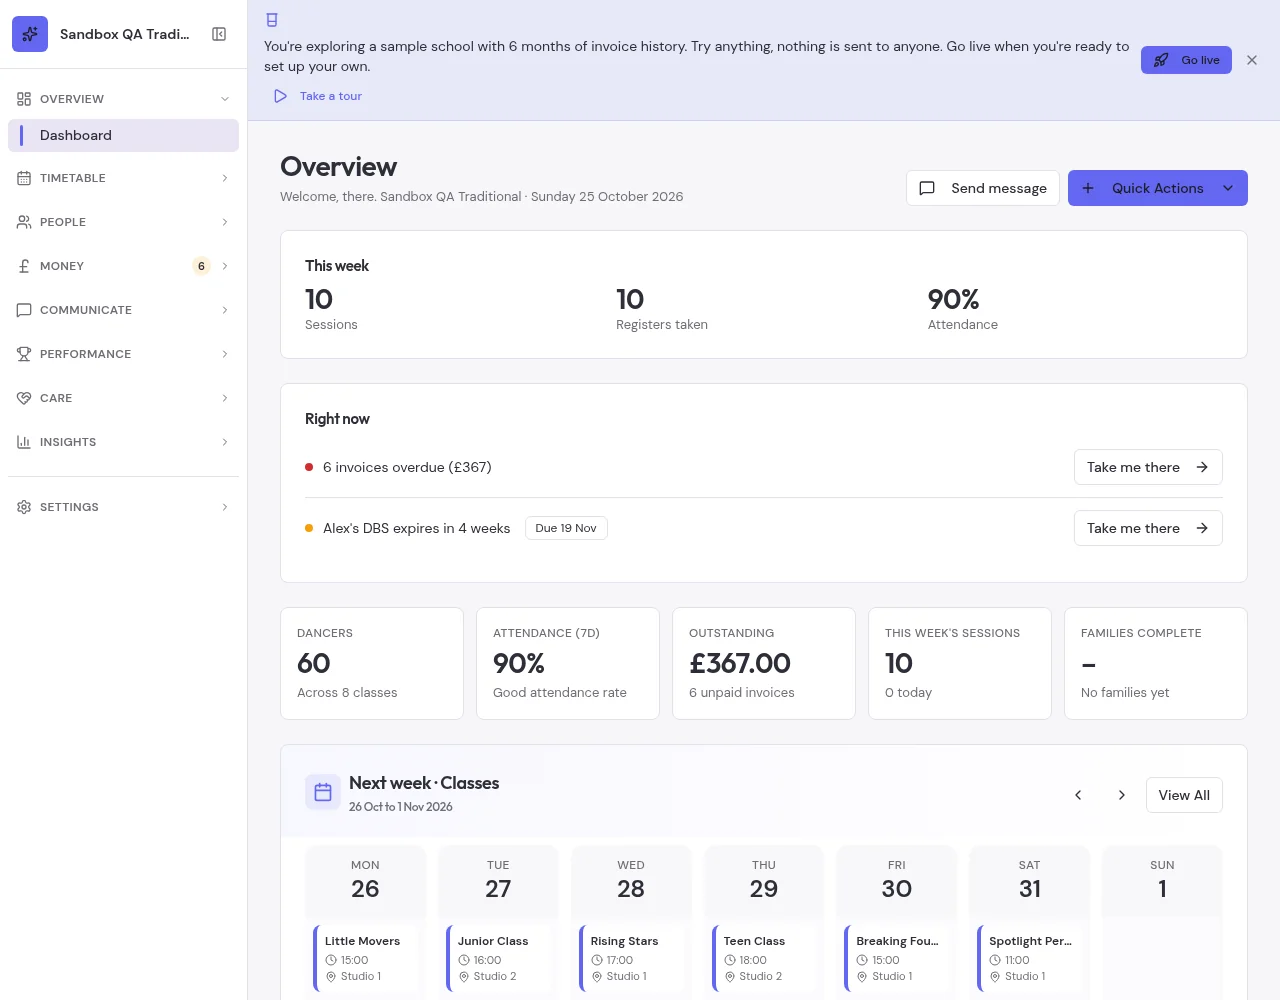Screen dimensions: 1280x1000
Task: Click the Money badge showing 6
Action: coord(201,266)
